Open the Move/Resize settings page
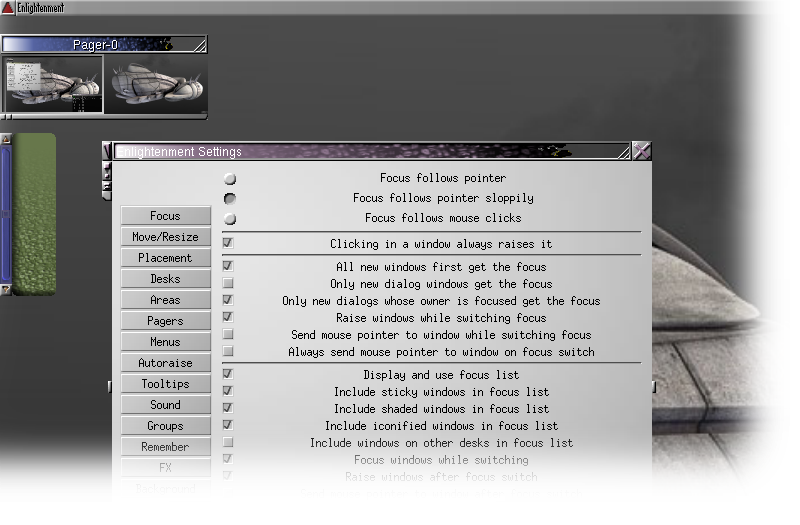This screenshot has width=800, height=525. (x=165, y=237)
